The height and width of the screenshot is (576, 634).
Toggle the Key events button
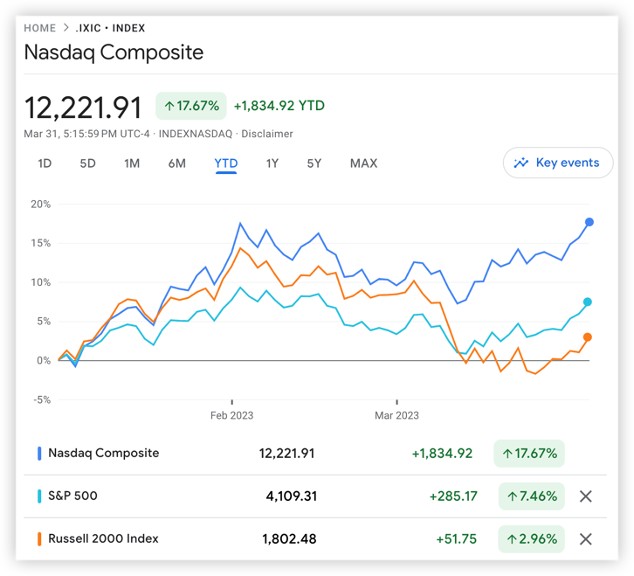pos(558,163)
